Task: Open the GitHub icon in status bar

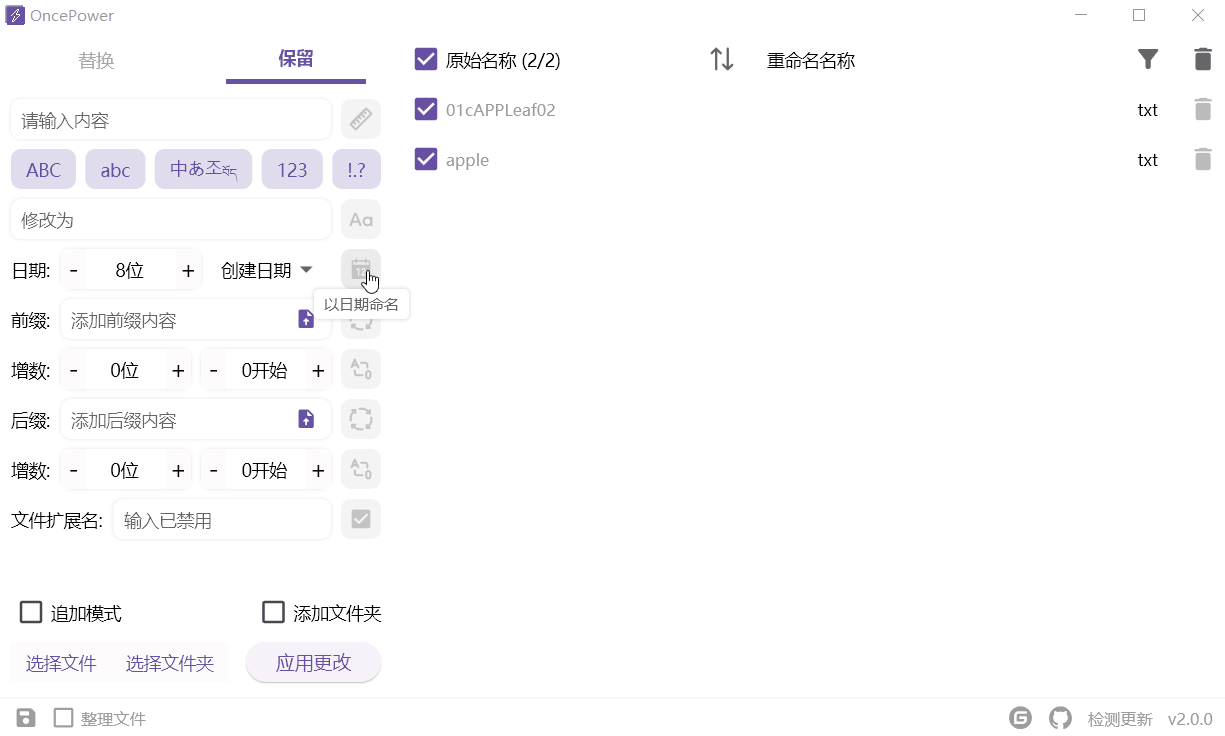Action: tap(1060, 717)
